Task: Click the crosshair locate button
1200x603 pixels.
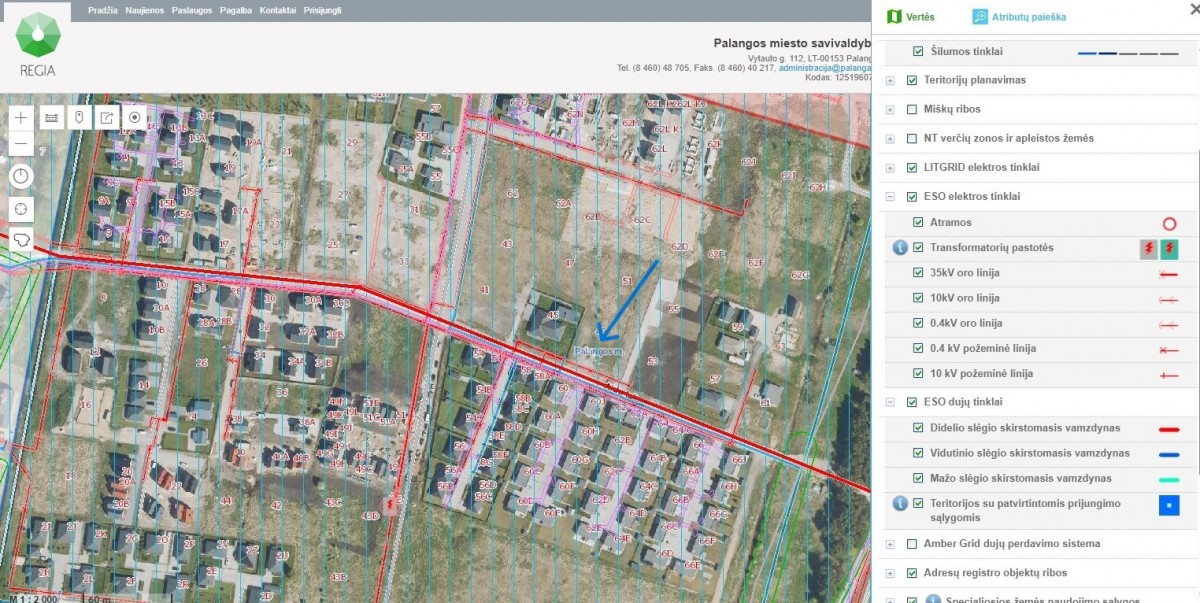Action: pos(22,210)
